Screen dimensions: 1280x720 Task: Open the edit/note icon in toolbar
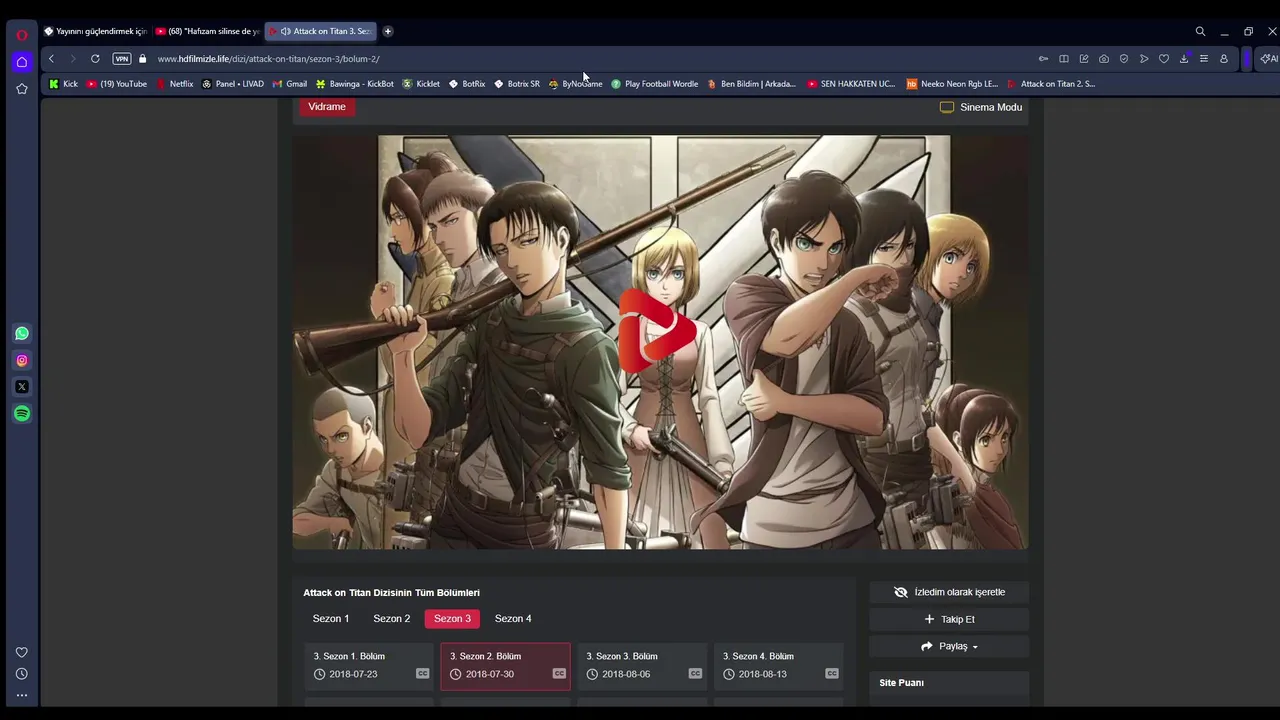tap(1084, 59)
